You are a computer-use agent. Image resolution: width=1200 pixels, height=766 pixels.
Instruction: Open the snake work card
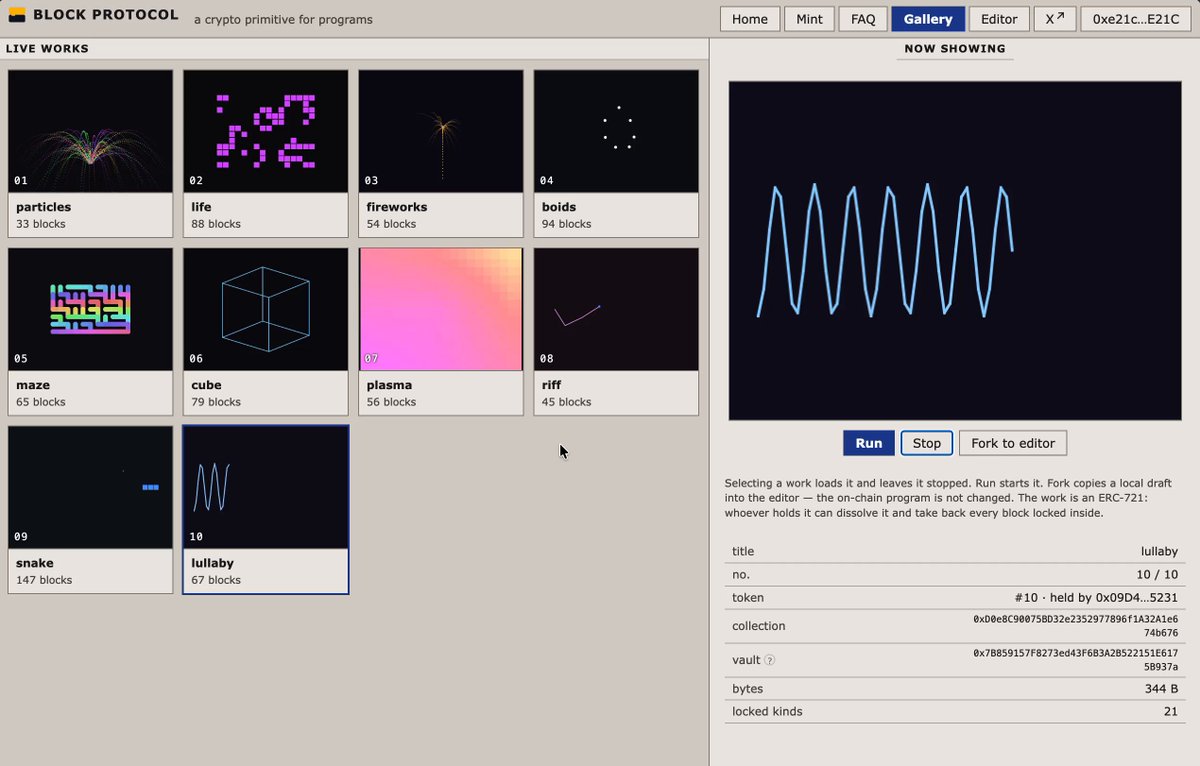pyautogui.click(x=91, y=509)
